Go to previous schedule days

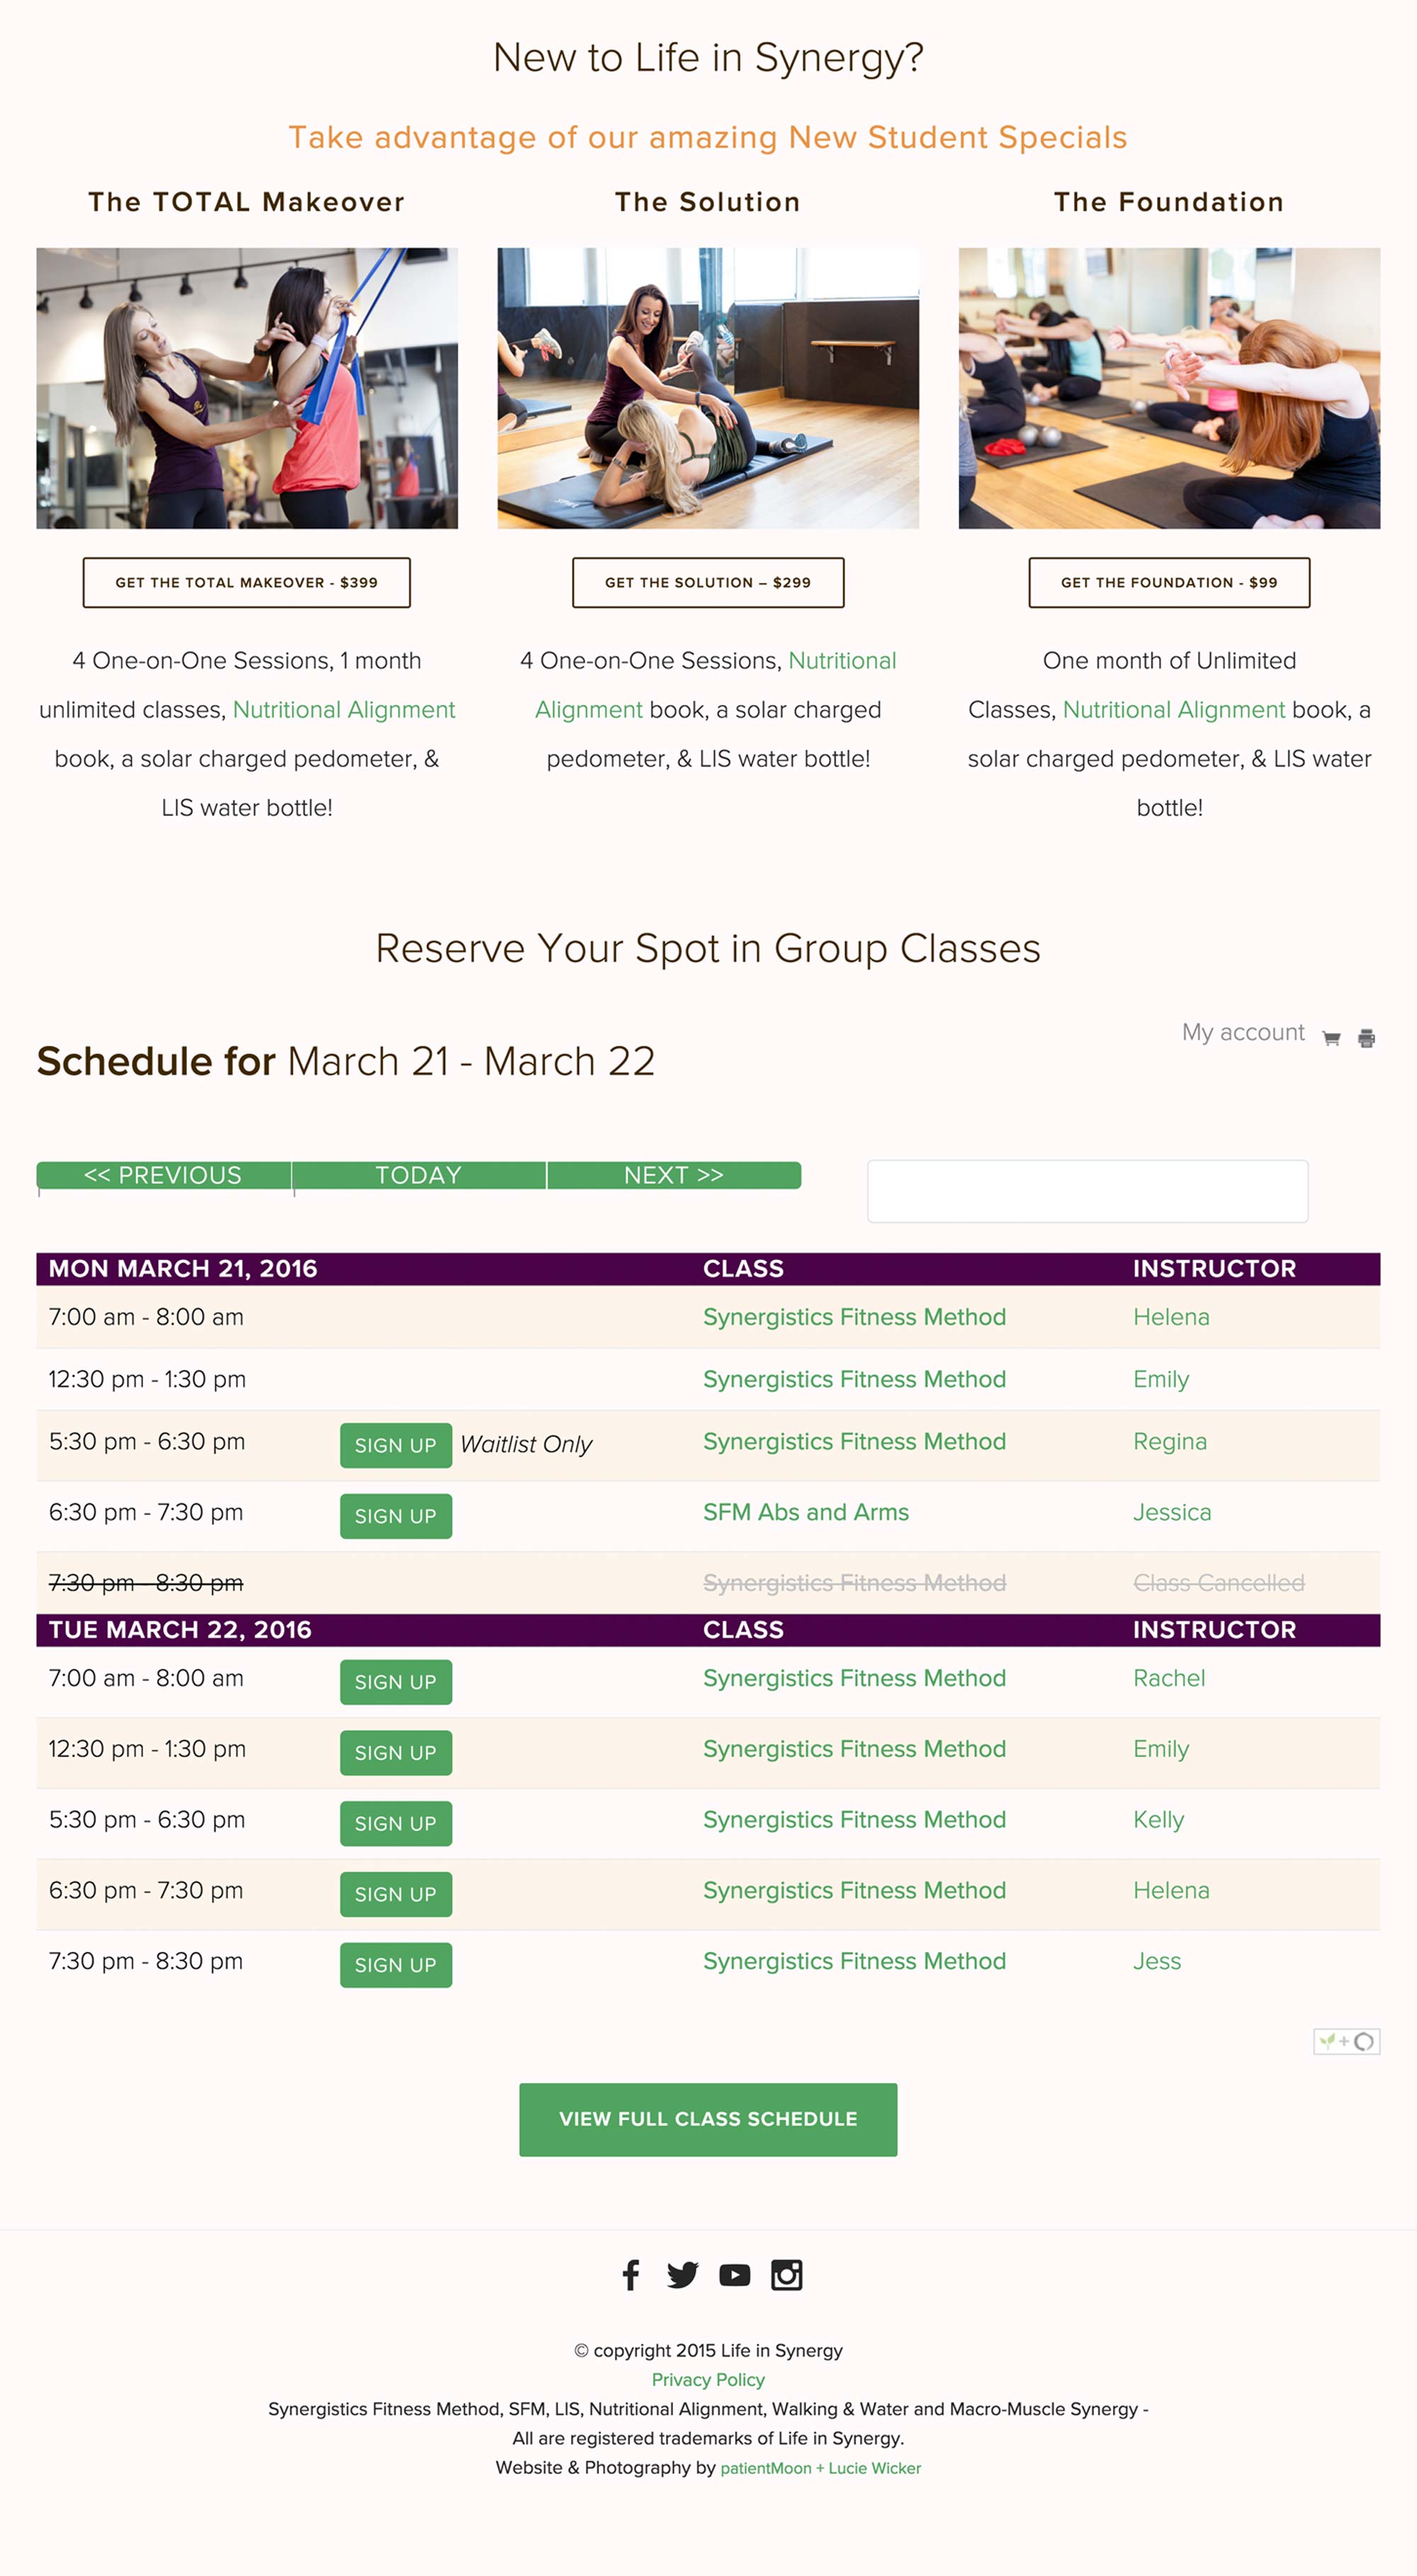pos(163,1175)
